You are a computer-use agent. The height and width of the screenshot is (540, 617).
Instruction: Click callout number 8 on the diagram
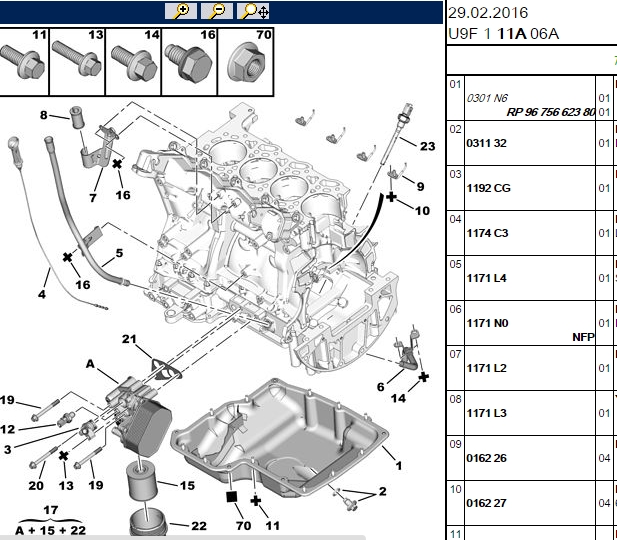[43, 115]
